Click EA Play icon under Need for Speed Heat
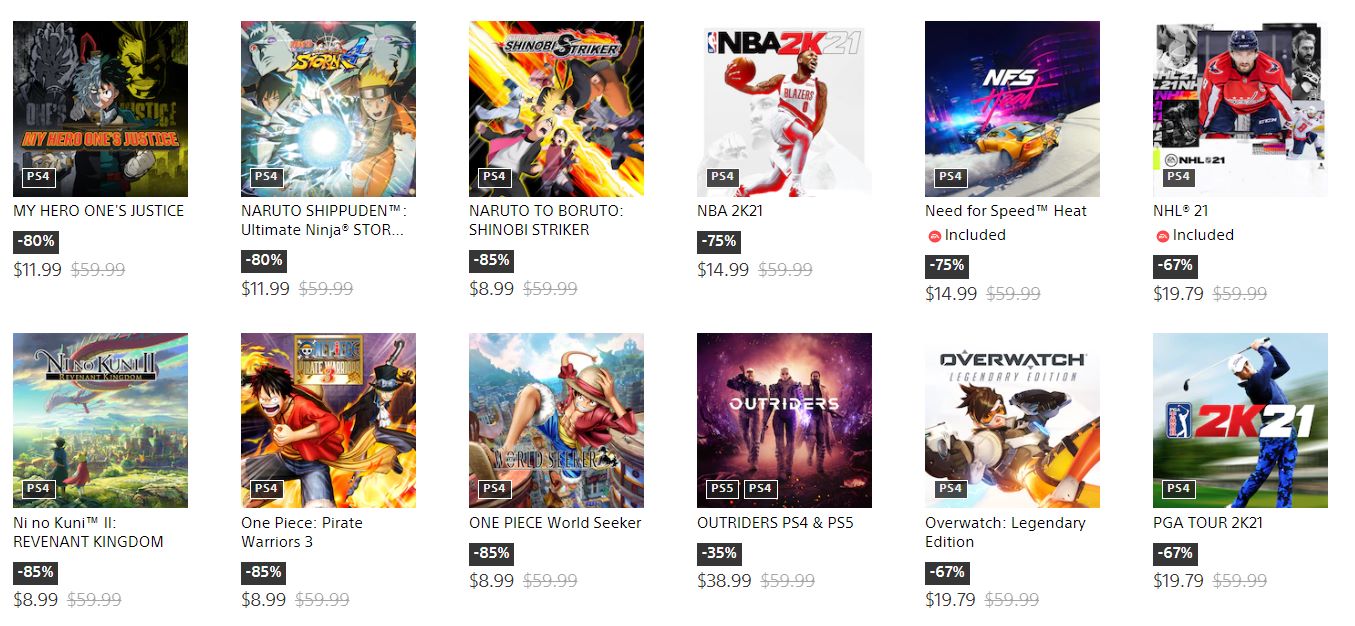 click(934, 236)
